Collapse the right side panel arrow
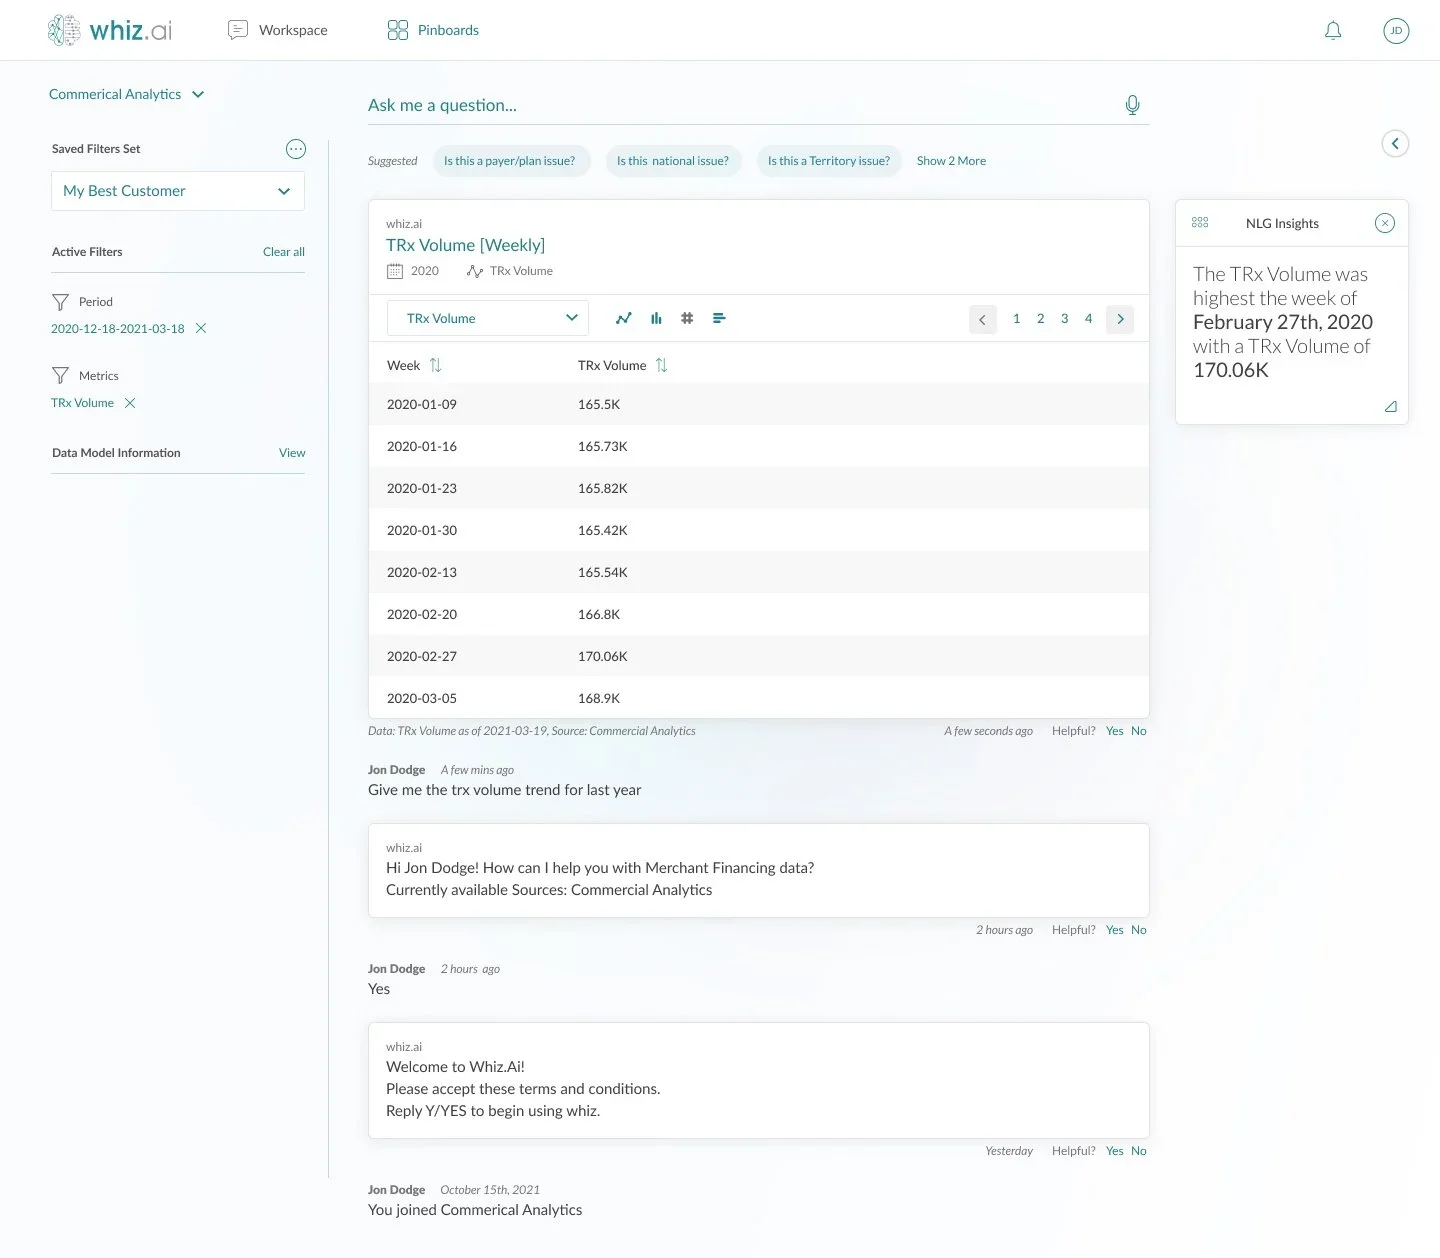1440x1258 pixels. 1395,143
